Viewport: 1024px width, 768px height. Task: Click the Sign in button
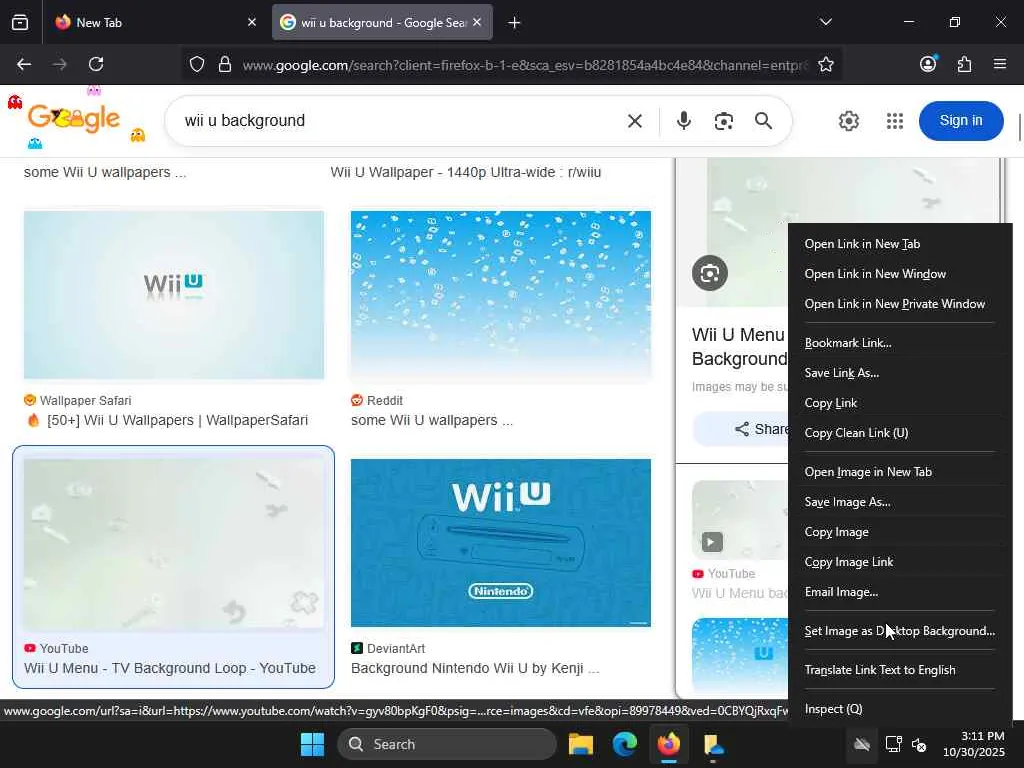tap(961, 121)
